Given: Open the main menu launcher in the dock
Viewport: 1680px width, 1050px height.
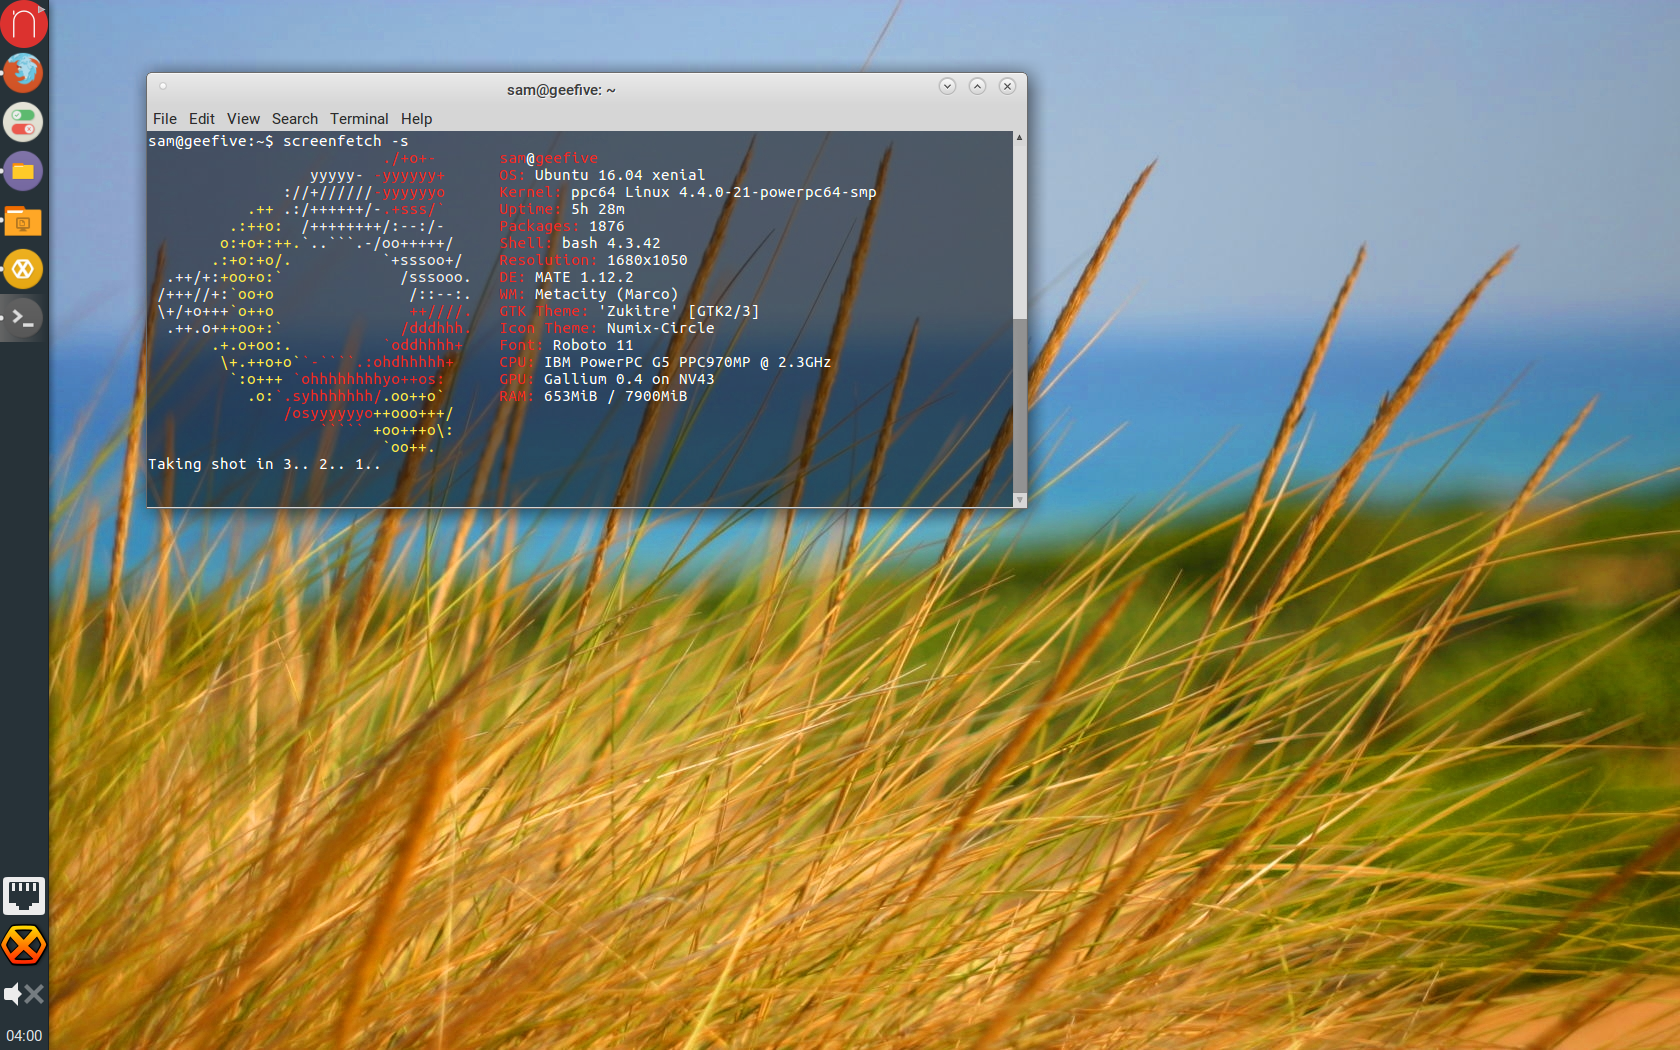Looking at the screenshot, I should (24, 24).
